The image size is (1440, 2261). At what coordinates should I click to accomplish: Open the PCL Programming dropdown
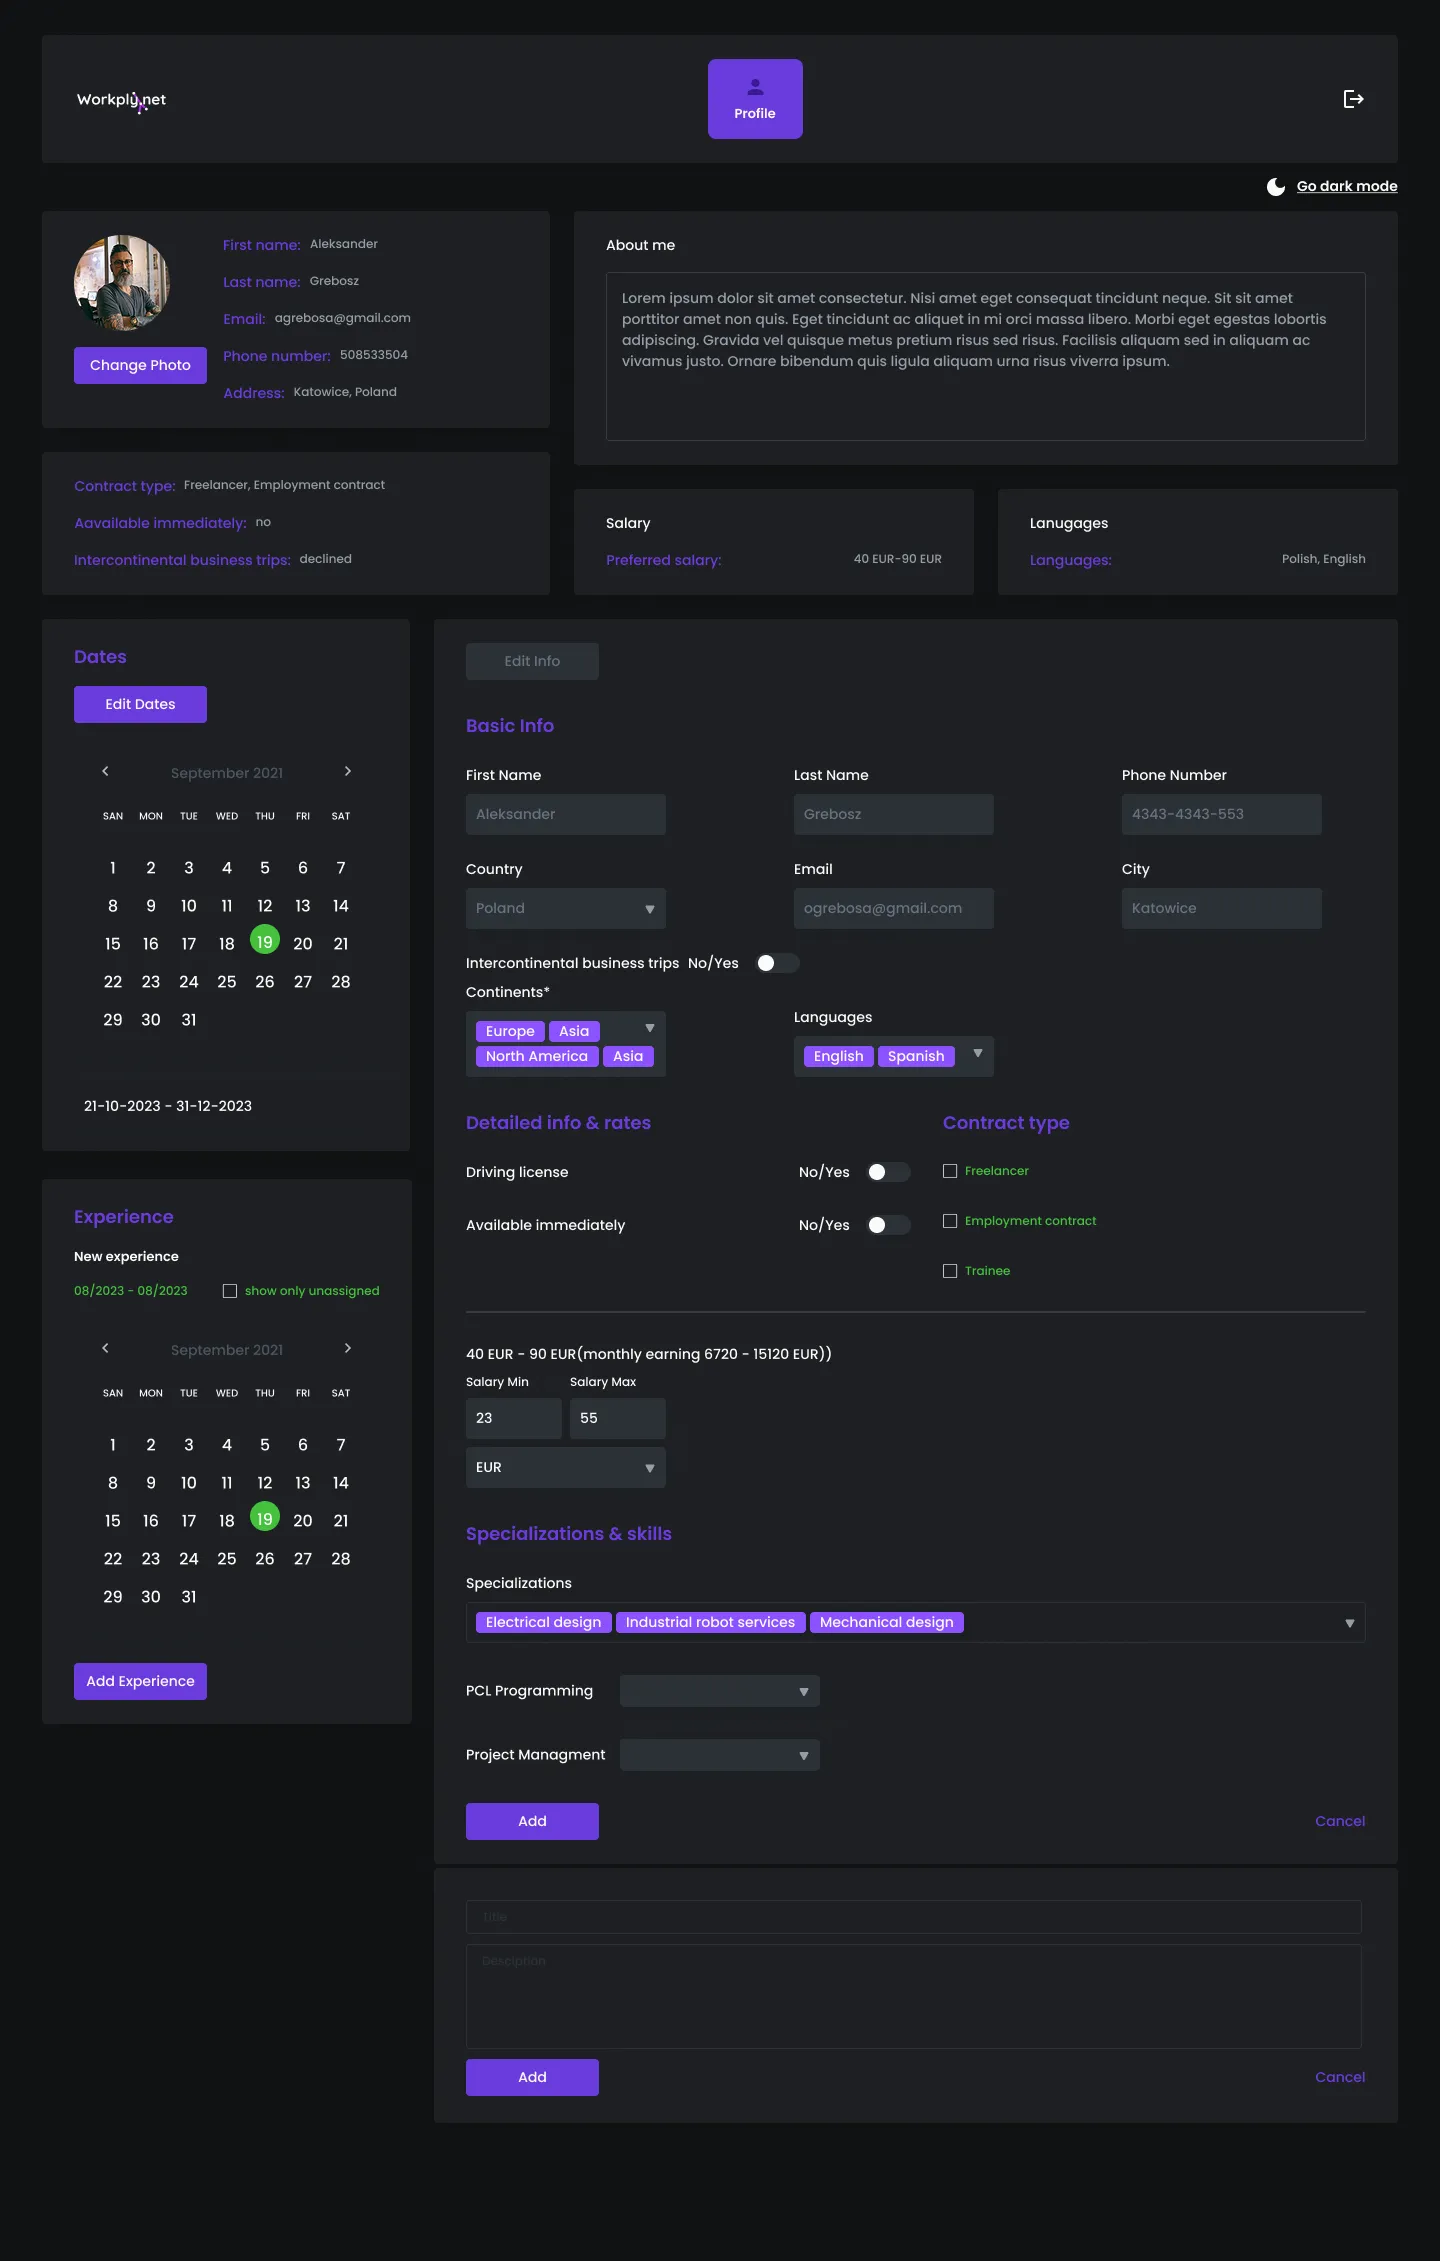tap(719, 1691)
